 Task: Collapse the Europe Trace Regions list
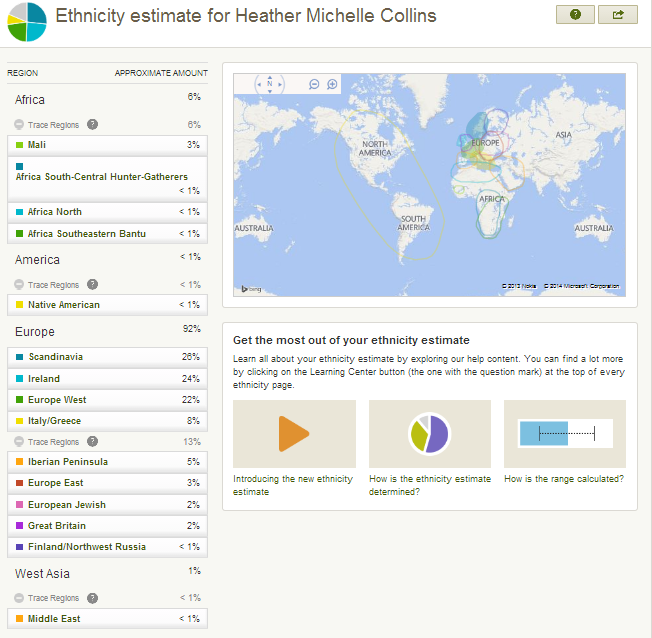click(x=19, y=442)
